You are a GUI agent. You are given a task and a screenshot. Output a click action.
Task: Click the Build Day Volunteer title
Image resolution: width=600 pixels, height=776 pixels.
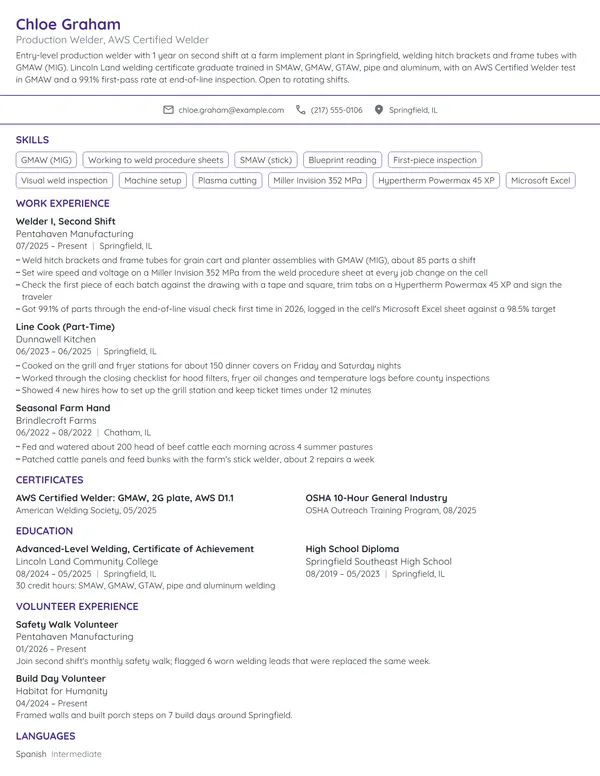60,679
